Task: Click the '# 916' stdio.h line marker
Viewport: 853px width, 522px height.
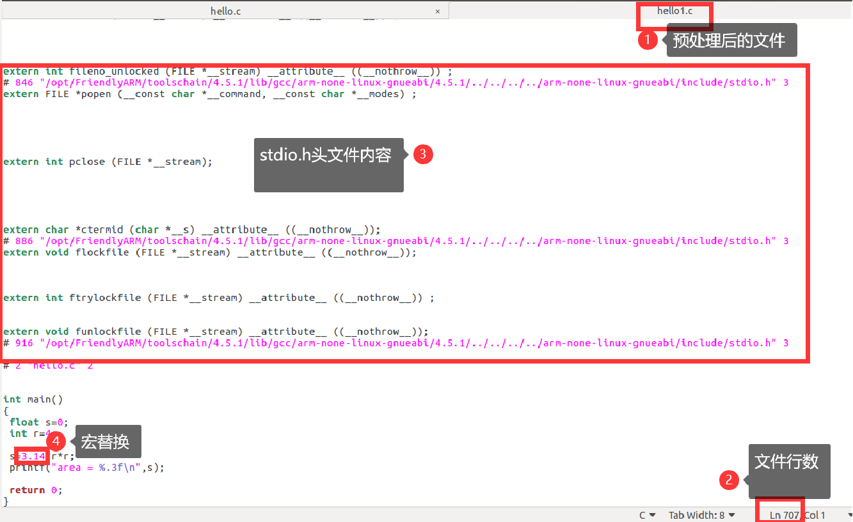Action: (x=396, y=343)
